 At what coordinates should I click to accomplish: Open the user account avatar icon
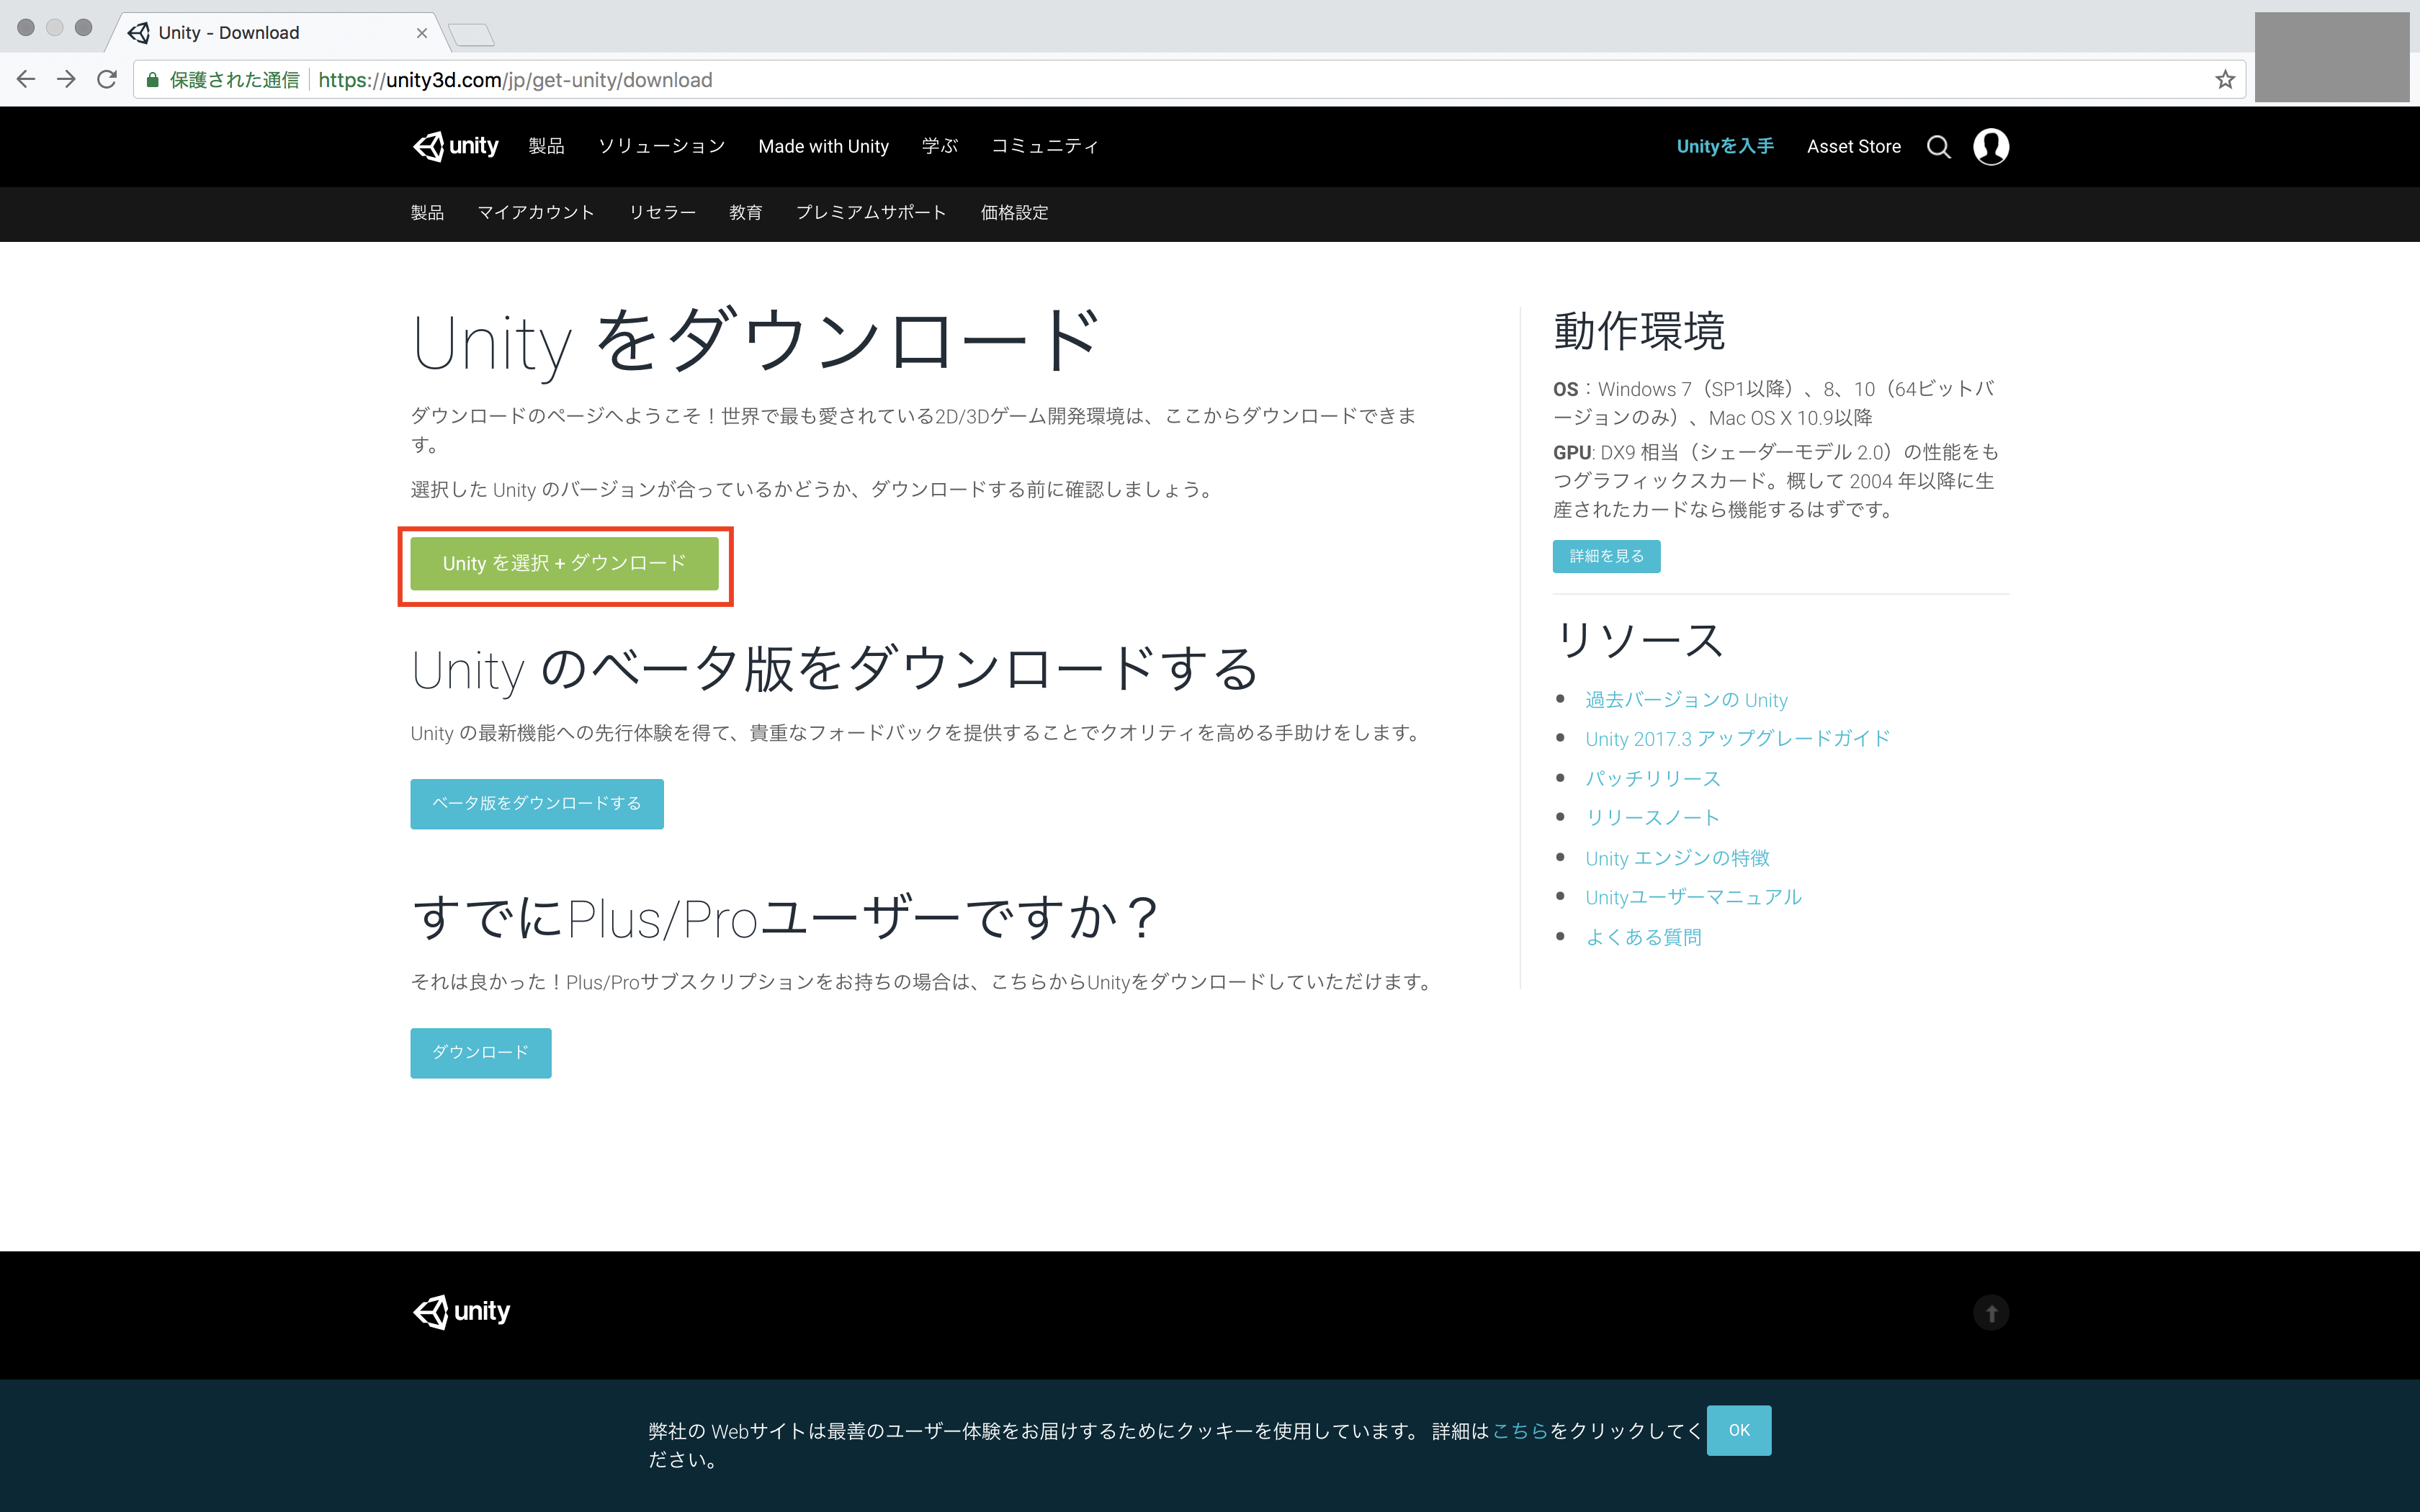(x=1991, y=147)
